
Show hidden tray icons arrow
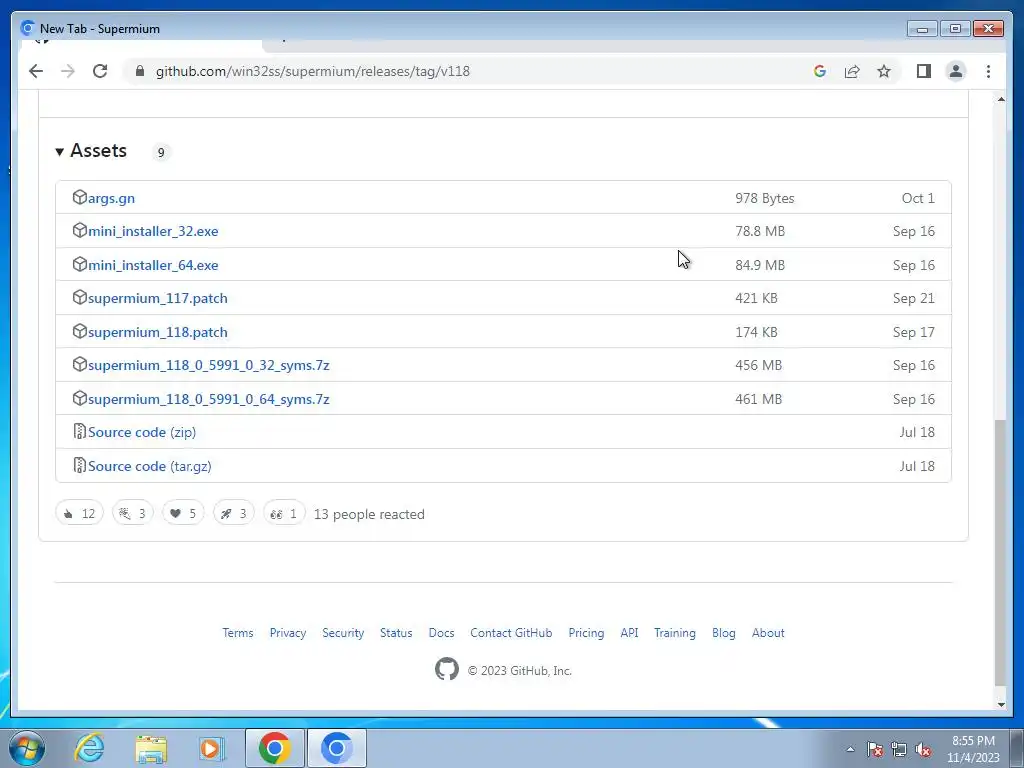[850, 750]
